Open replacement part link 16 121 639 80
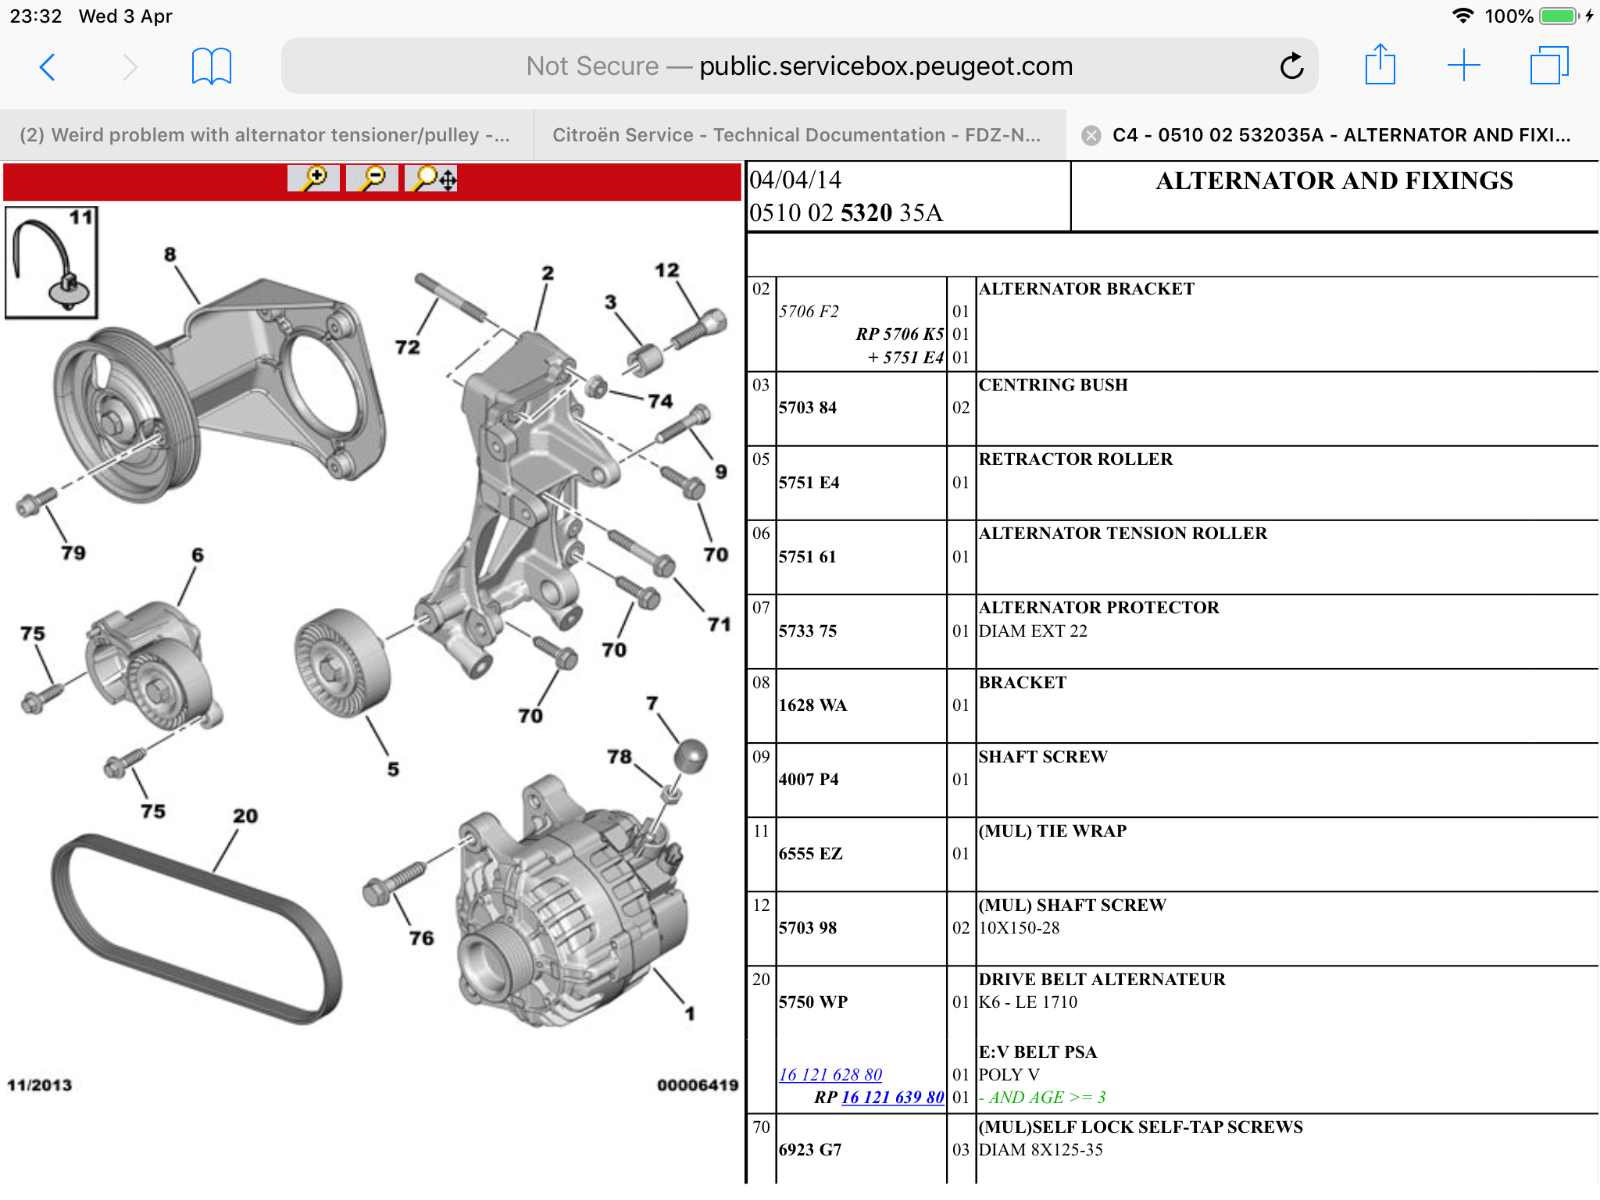1600x1200 pixels. point(892,1098)
